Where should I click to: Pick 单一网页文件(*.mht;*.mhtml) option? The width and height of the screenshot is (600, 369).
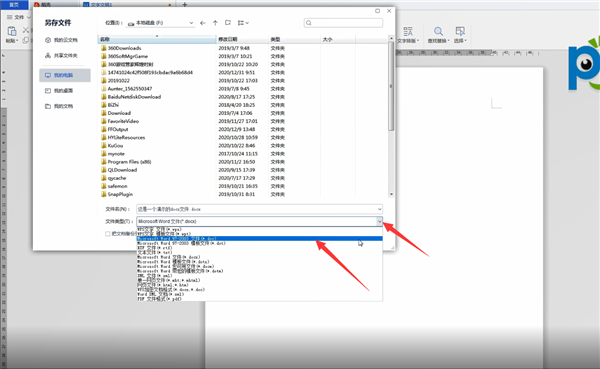[259, 280]
